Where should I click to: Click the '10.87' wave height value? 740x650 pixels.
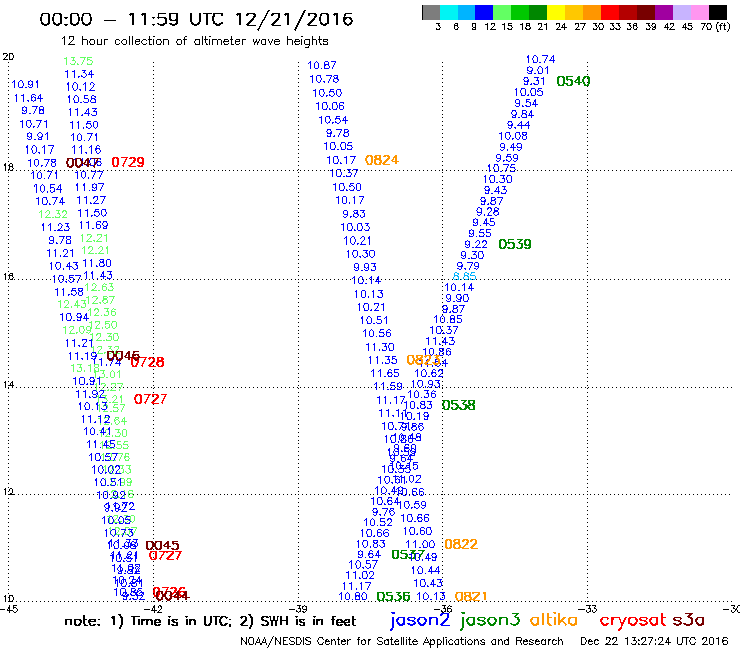[x=322, y=65]
